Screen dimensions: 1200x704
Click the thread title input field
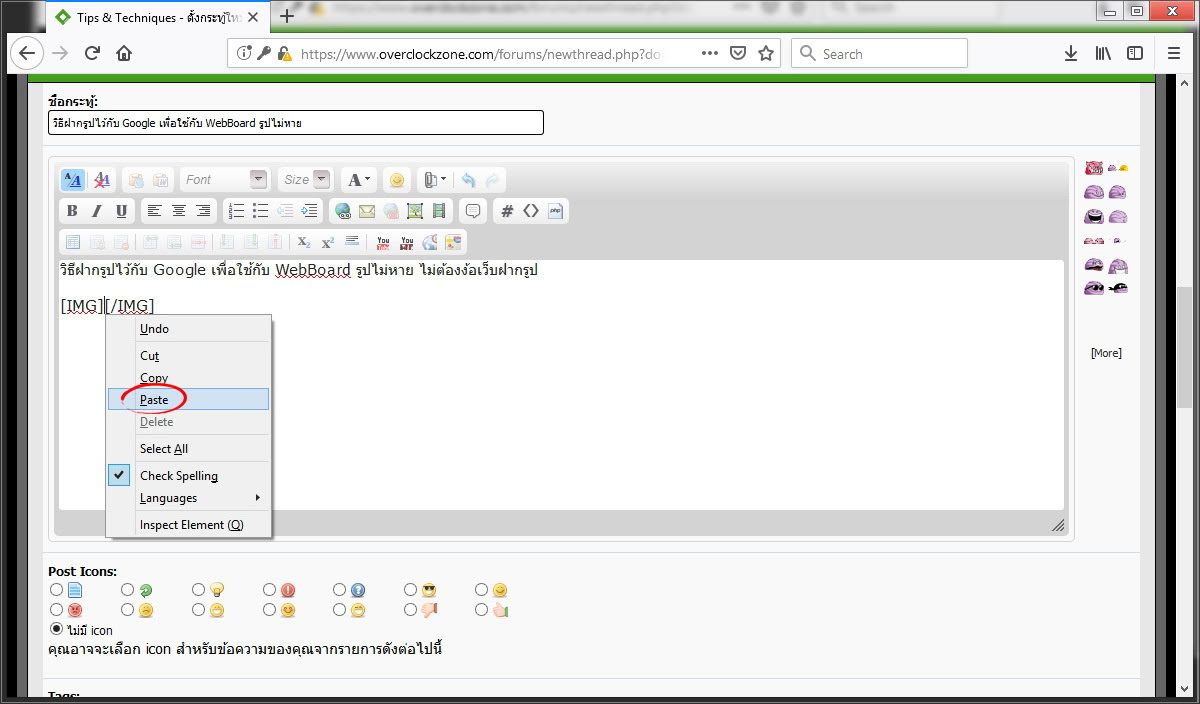(x=296, y=123)
